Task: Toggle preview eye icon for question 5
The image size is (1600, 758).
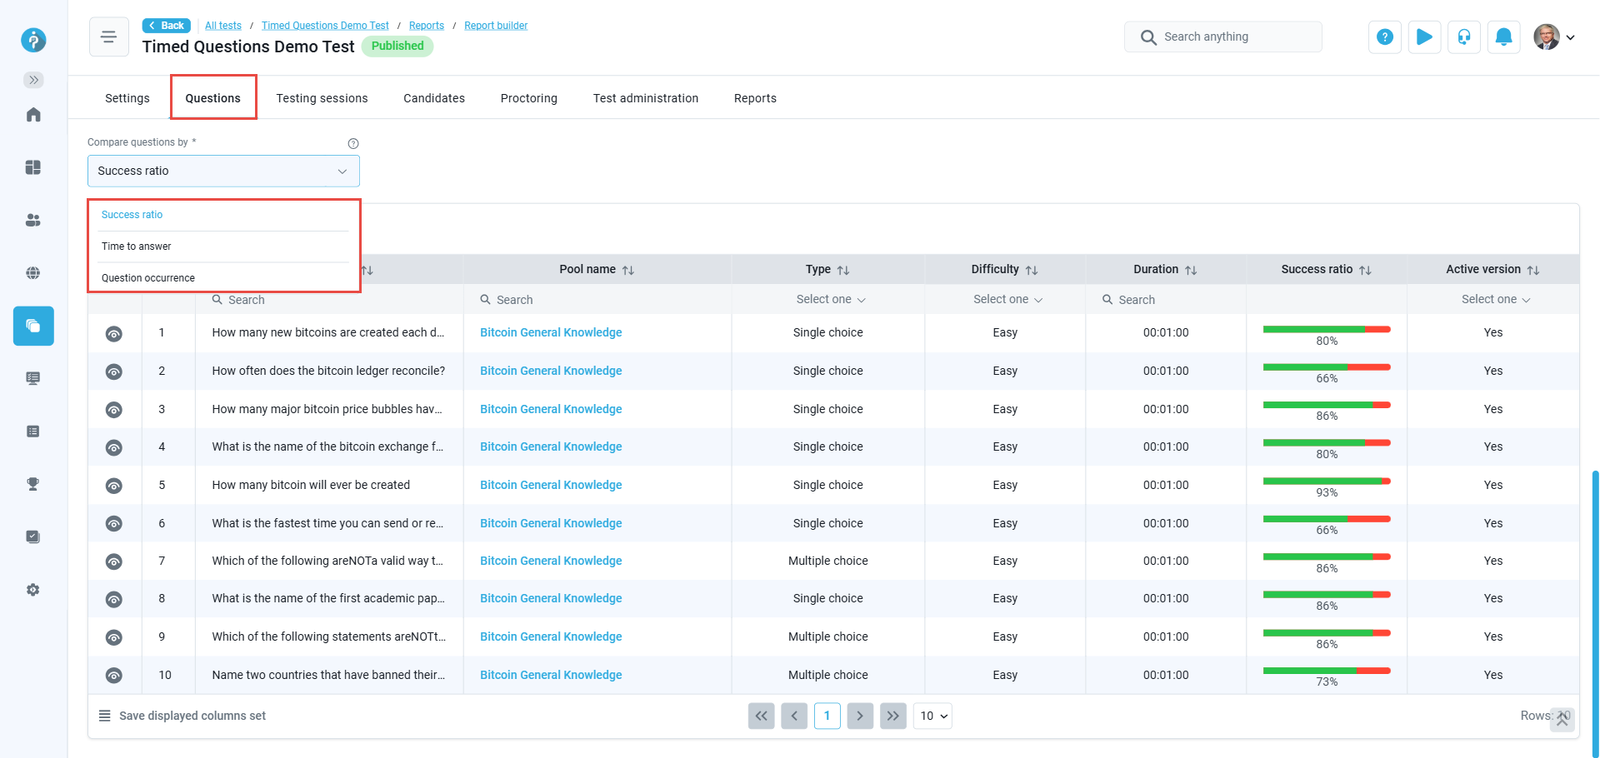Action: pyautogui.click(x=114, y=486)
